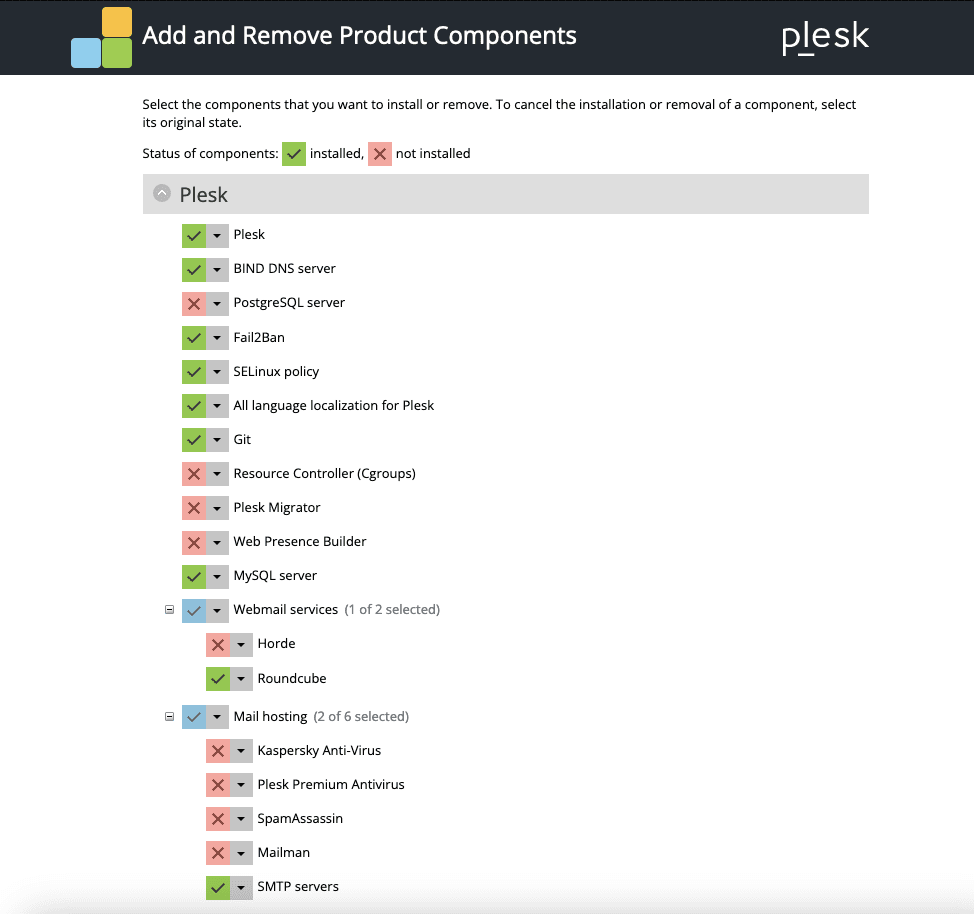Screen dimensions: 974x914
Task: Click the green check icon for Git
Action: pos(194,440)
